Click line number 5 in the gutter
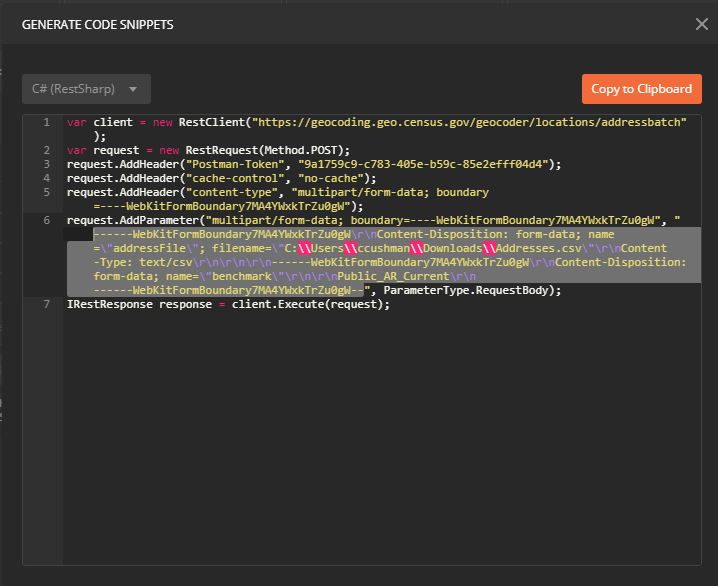Screen dimensions: 718x586 (45, 192)
